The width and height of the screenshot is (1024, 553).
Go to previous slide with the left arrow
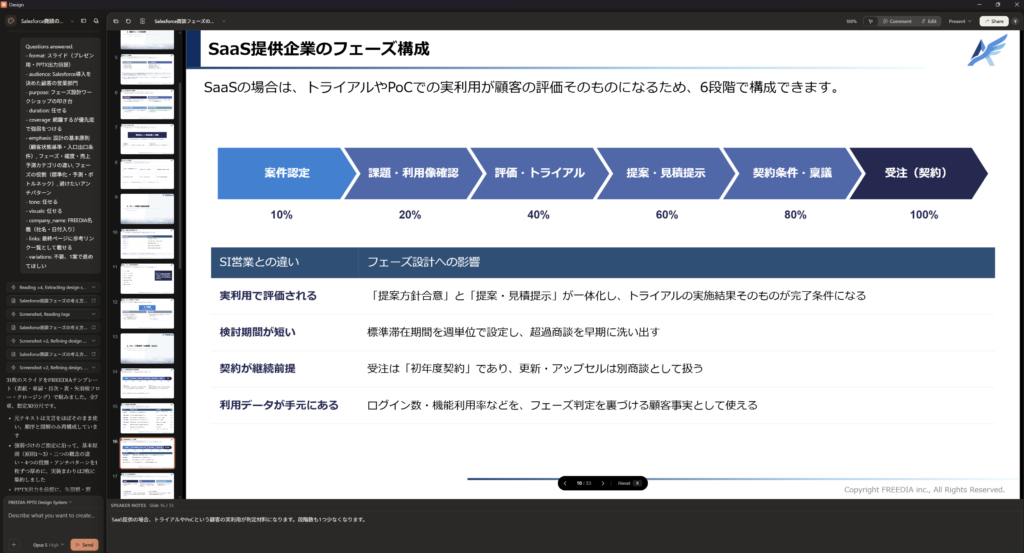[x=565, y=483]
